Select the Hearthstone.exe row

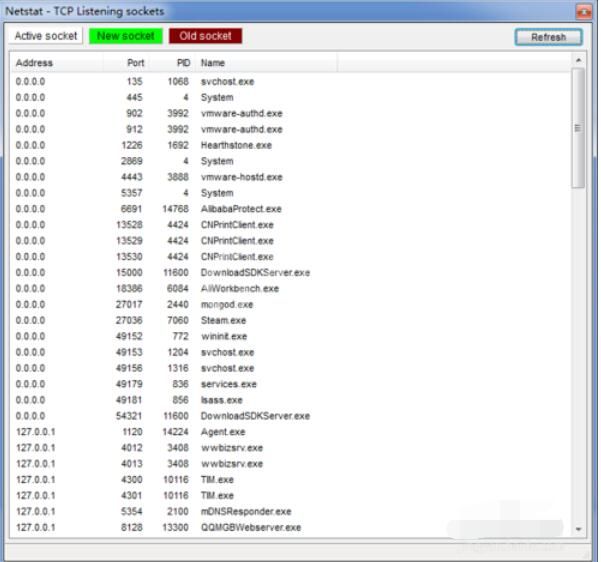coord(291,145)
